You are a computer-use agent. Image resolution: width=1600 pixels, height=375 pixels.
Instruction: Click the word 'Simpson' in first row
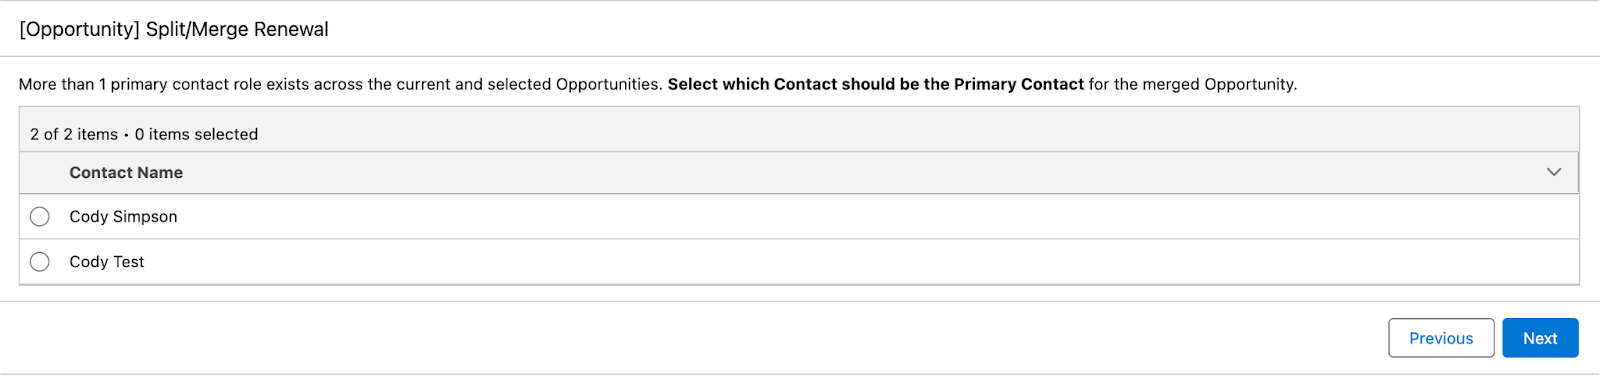click(x=145, y=217)
